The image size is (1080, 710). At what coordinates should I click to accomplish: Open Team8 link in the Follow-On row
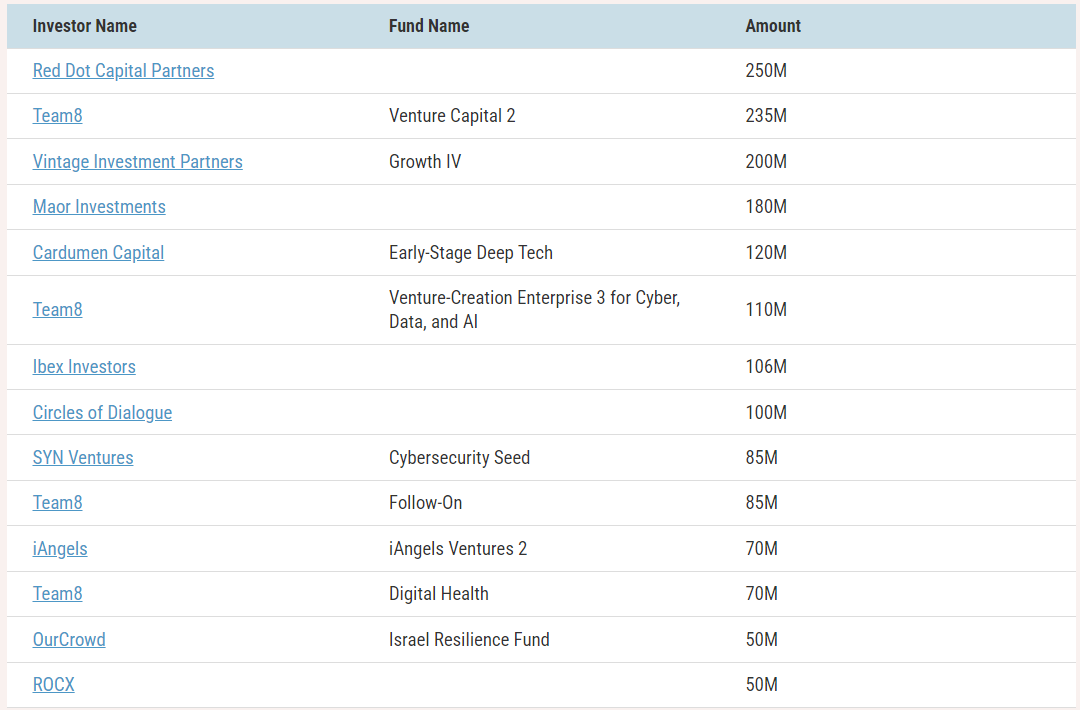point(57,503)
